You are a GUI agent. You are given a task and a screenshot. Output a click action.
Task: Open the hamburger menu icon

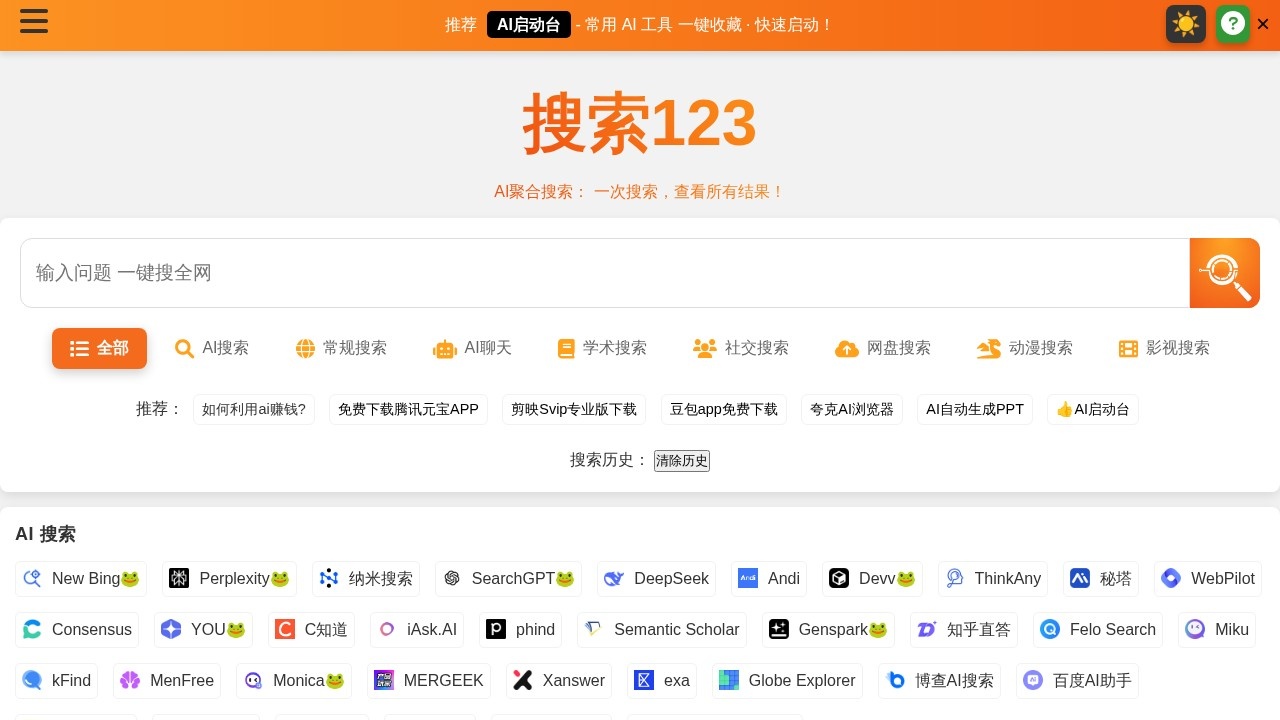pyautogui.click(x=34, y=21)
